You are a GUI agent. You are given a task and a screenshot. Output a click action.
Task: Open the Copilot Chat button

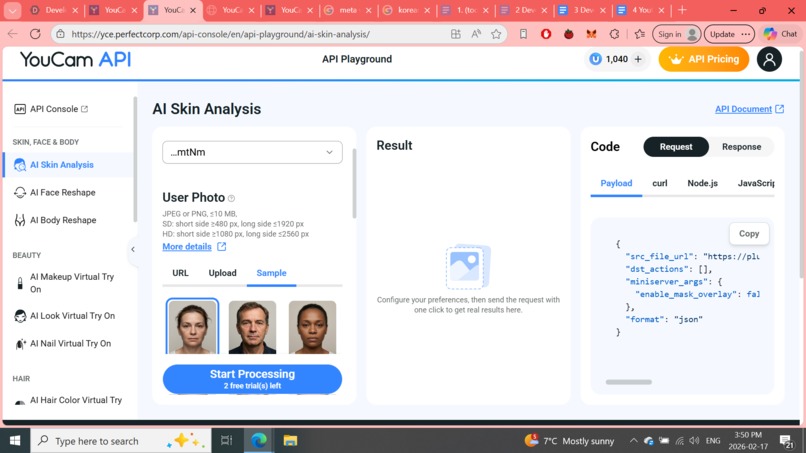pos(780,34)
